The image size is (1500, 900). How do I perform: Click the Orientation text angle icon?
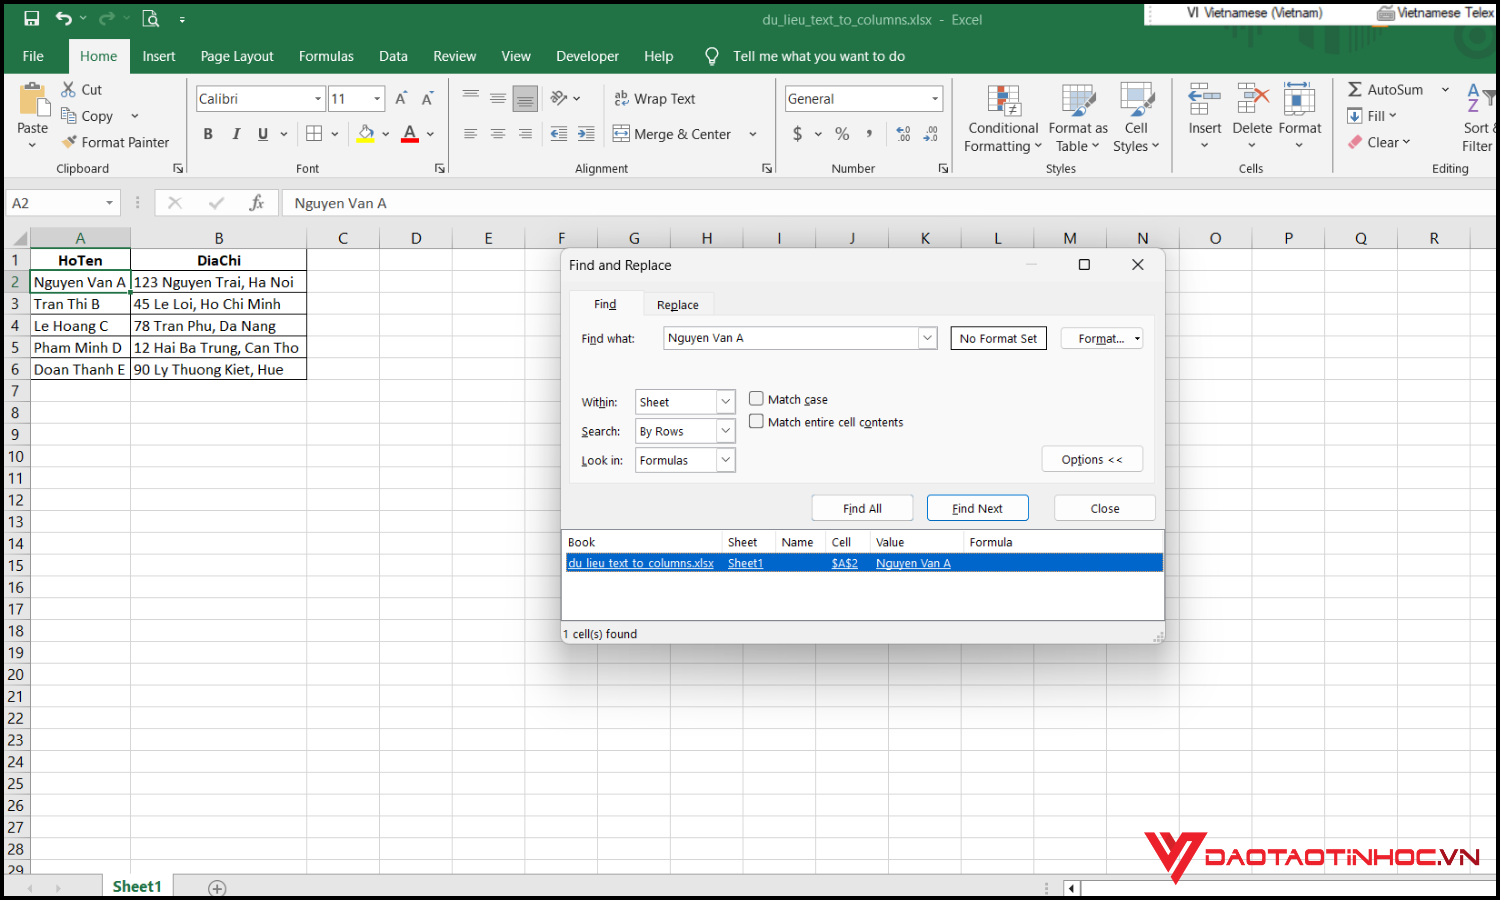click(560, 98)
